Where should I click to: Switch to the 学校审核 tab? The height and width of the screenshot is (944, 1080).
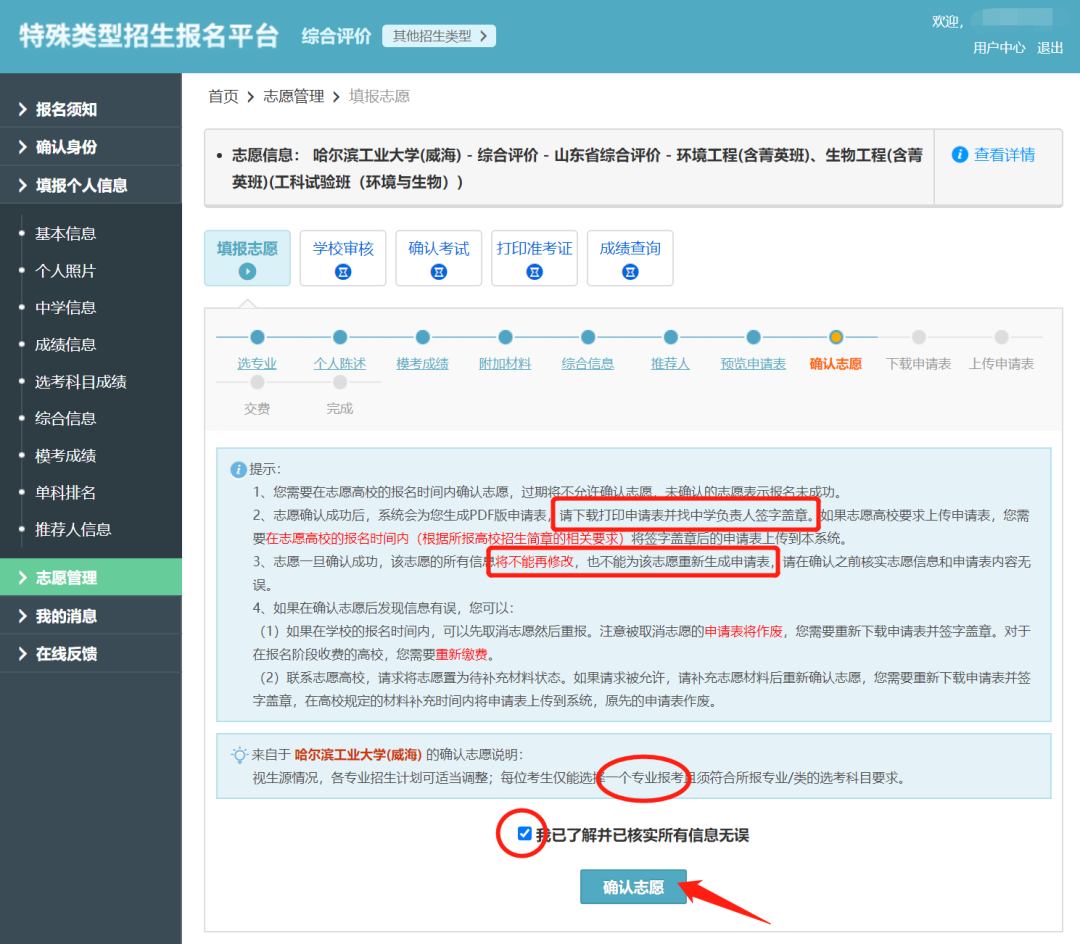(x=343, y=258)
